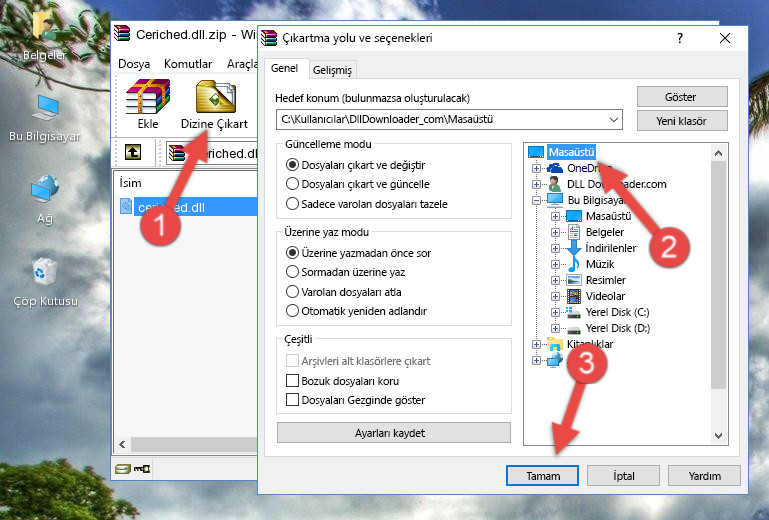Select the Belgeler document icon in tree
This screenshot has height=520, width=769.
tap(573, 232)
